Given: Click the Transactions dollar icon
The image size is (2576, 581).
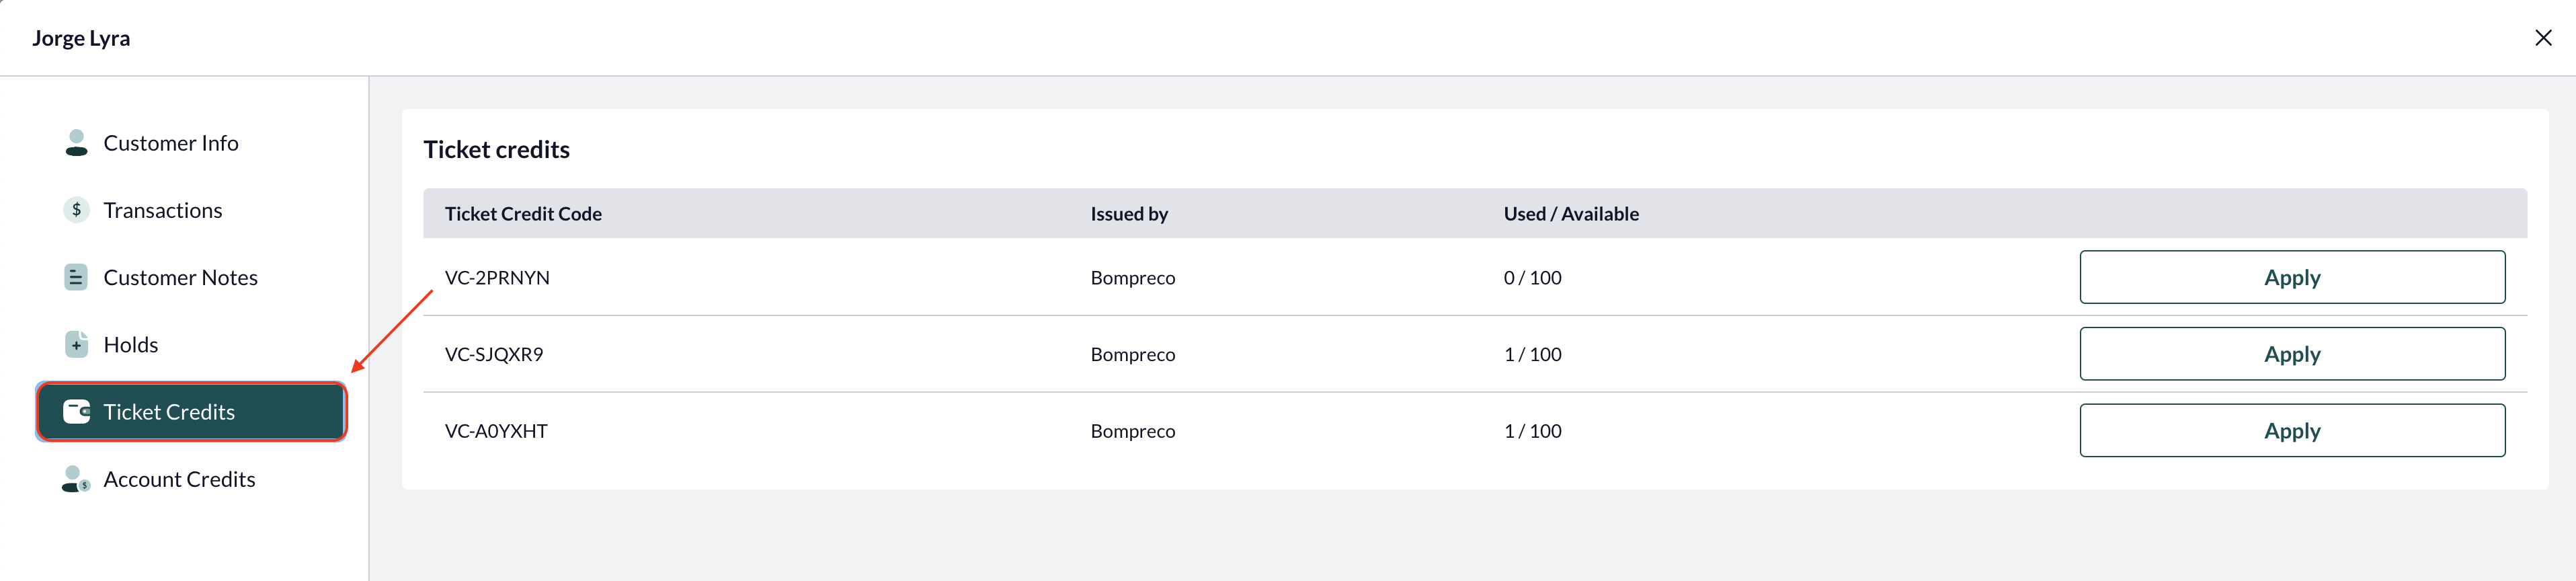Looking at the screenshot, I should (76, 210).
